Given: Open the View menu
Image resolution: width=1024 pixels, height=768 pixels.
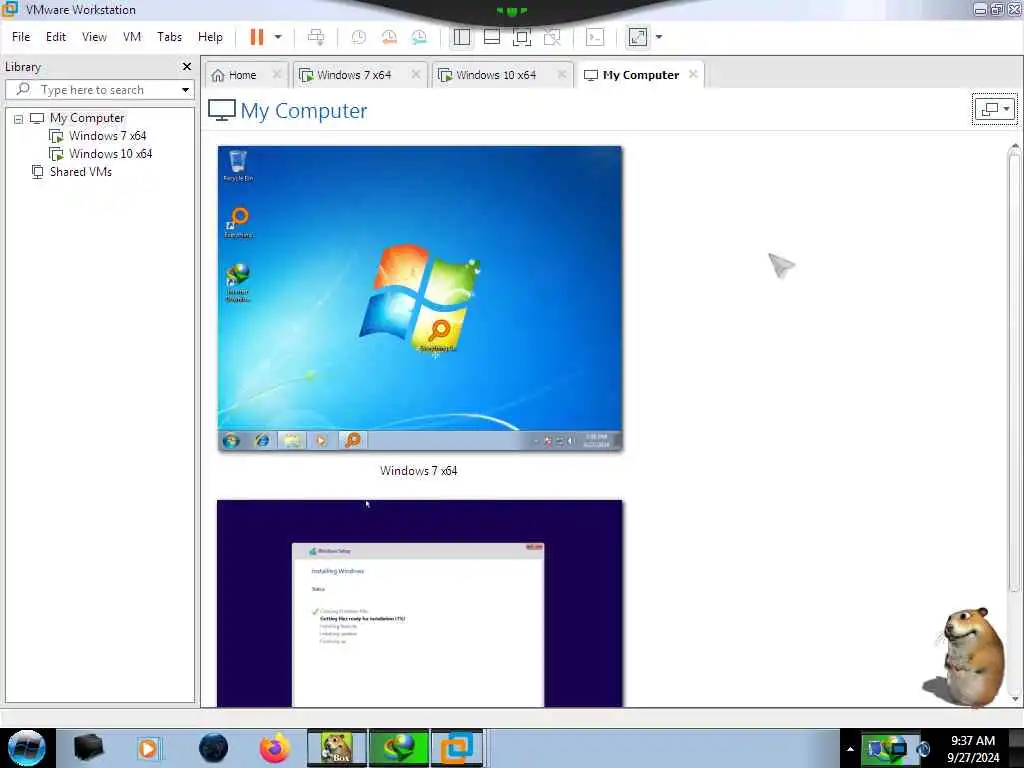Looking at the screenshot, I should [x=94, y=37].
